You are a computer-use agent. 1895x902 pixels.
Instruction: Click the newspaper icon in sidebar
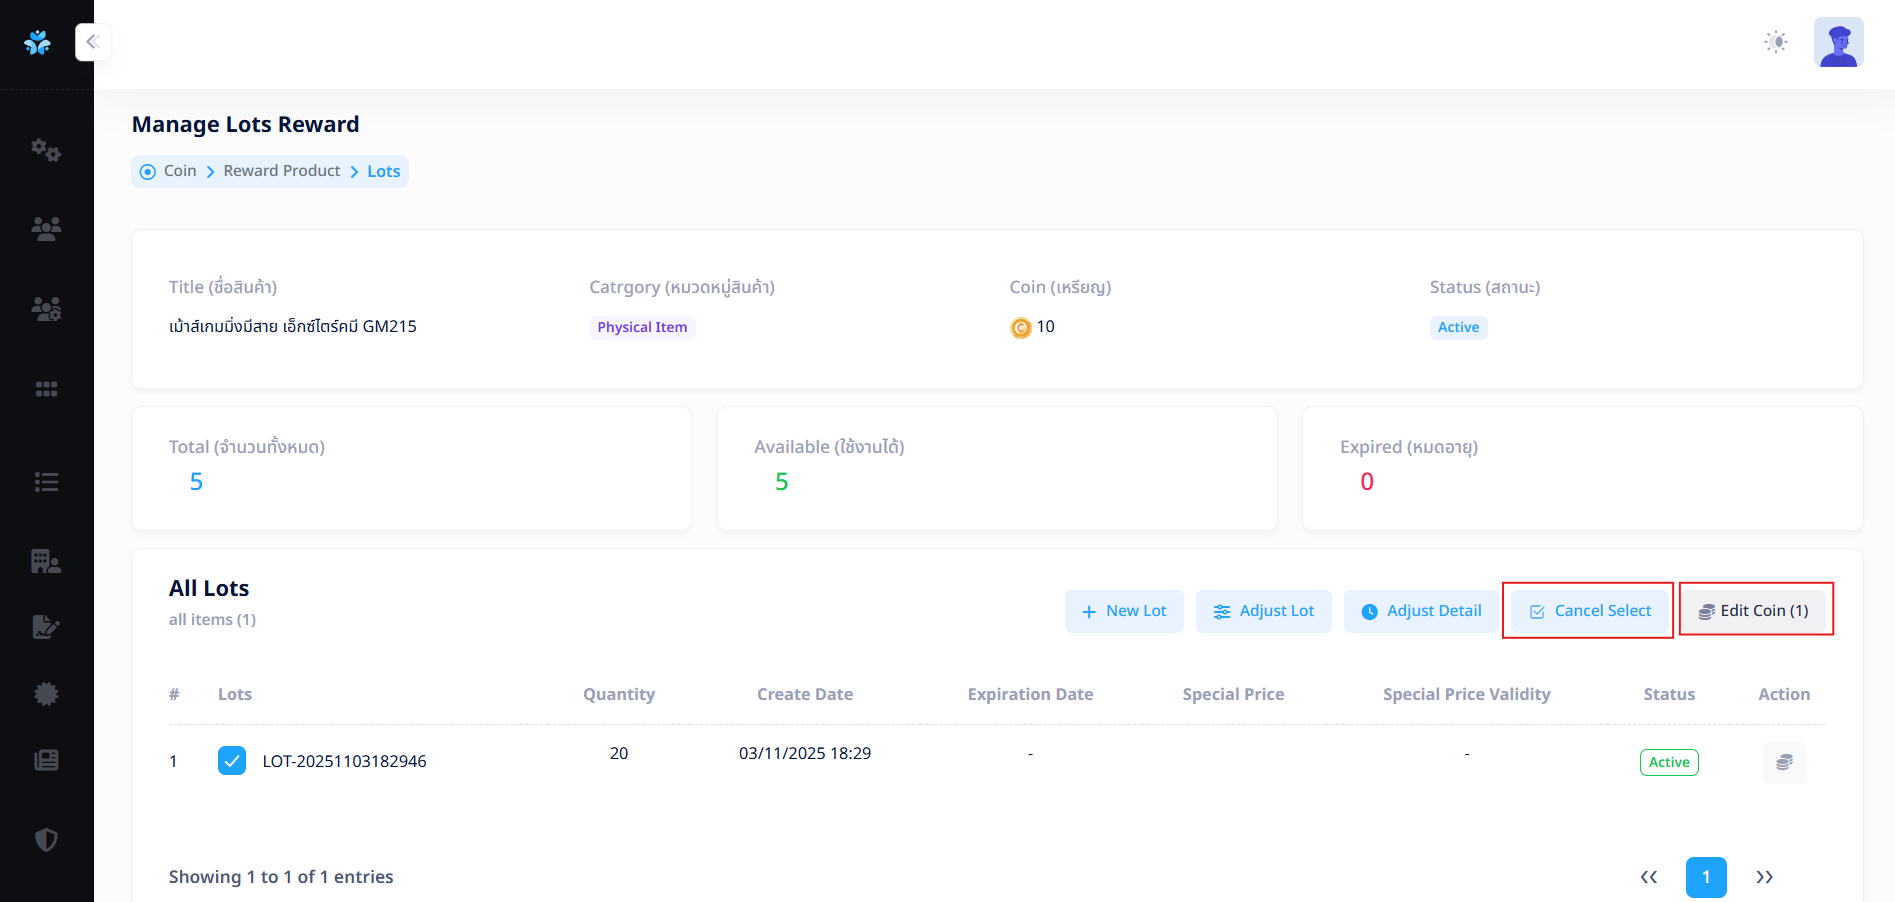tap(46, 760)
